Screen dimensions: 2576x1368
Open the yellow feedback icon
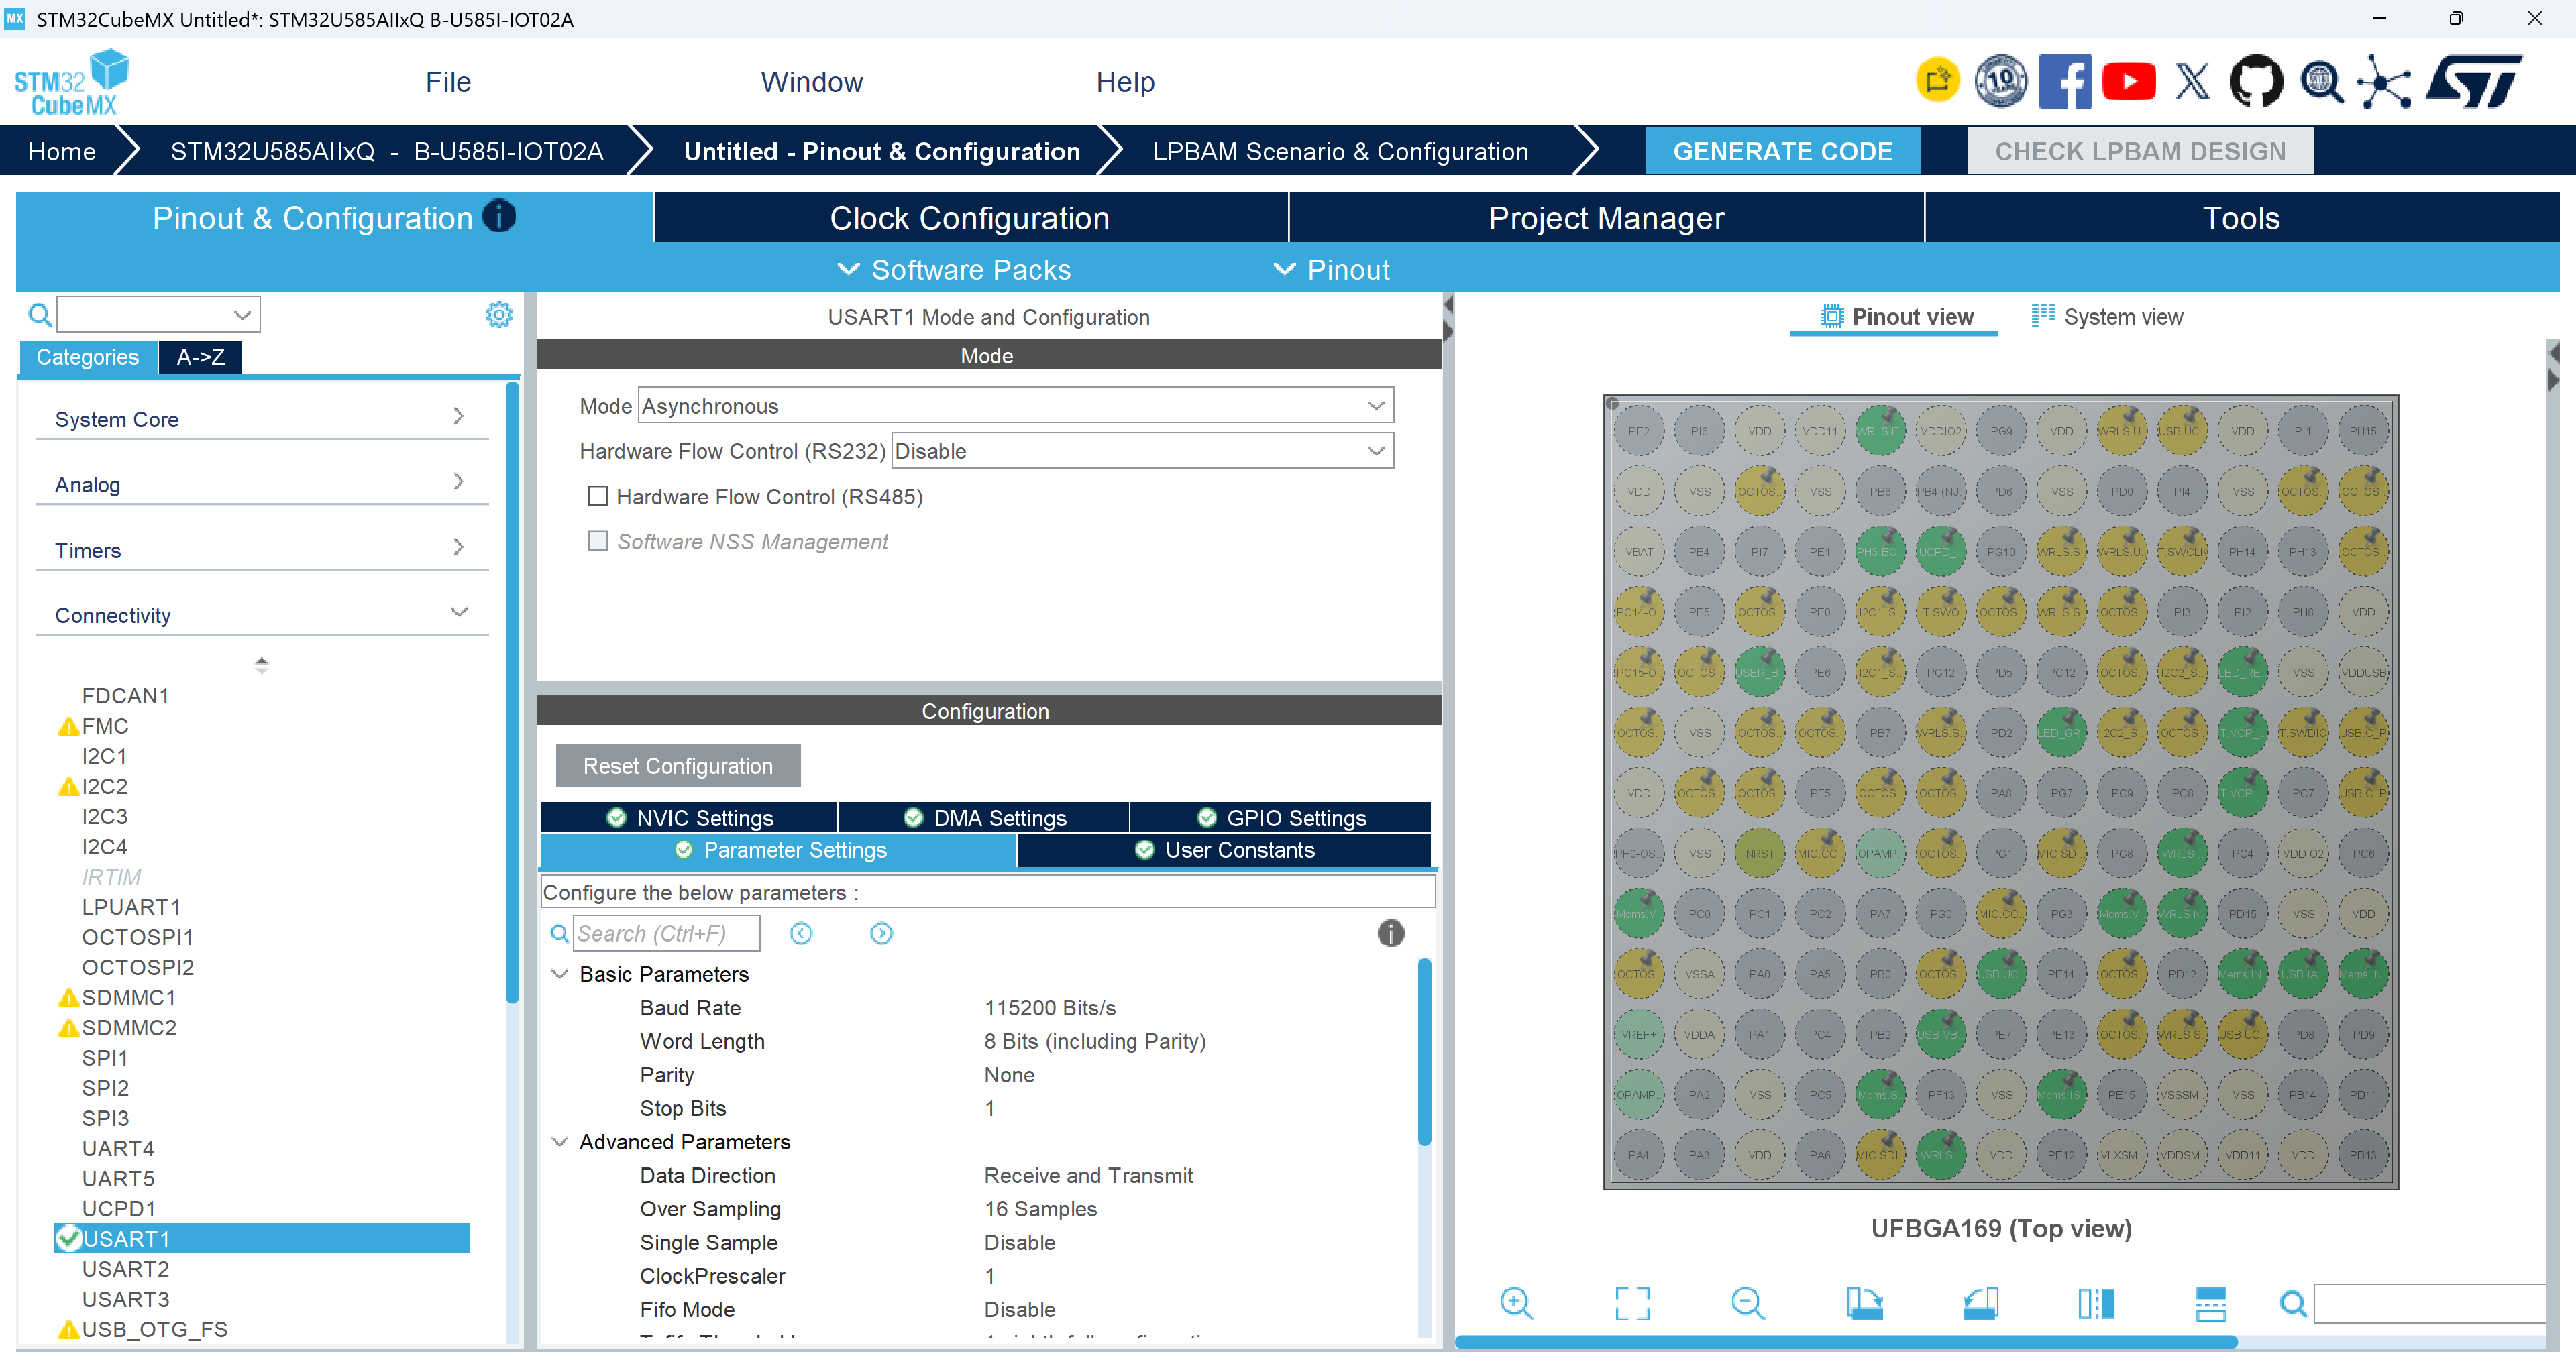tap(1937, 81)
